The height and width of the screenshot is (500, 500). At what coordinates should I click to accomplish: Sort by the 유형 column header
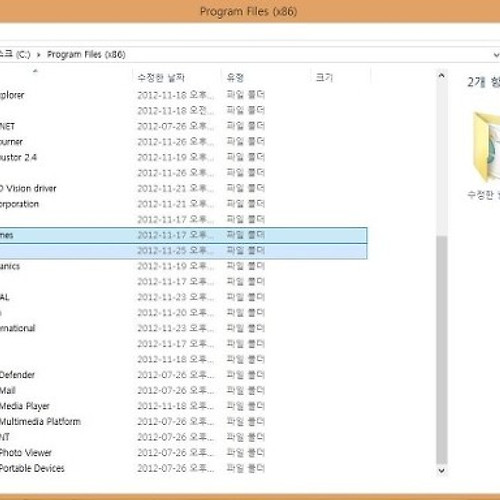coord(235,78)
